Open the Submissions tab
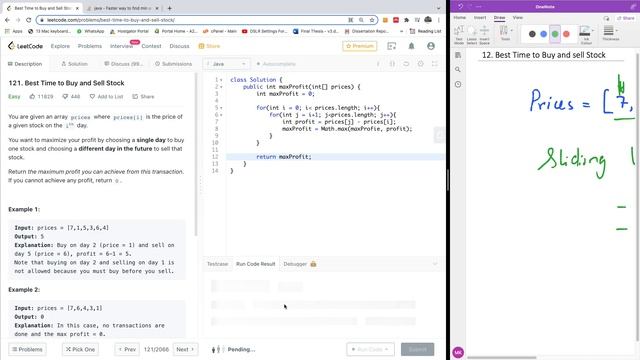Viewport: 640px width, 360px height. click(x=173, y=64)
